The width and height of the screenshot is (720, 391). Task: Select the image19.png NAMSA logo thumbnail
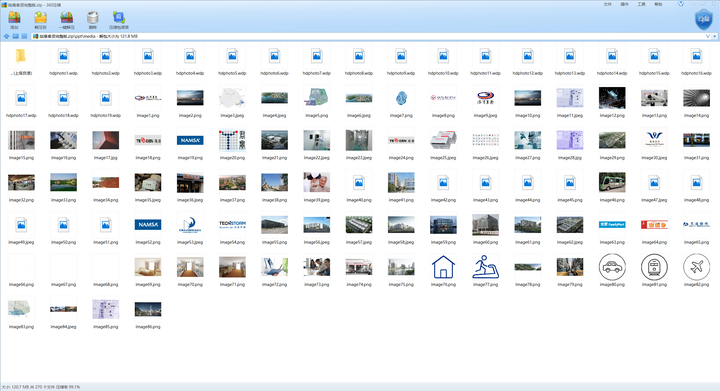[x=190, y=144]
